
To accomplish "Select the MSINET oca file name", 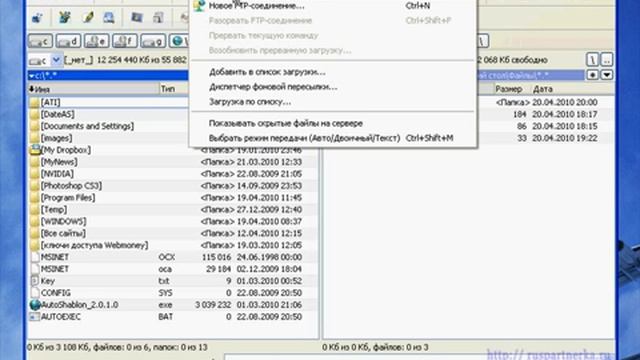I will click(x=55, y=269).
